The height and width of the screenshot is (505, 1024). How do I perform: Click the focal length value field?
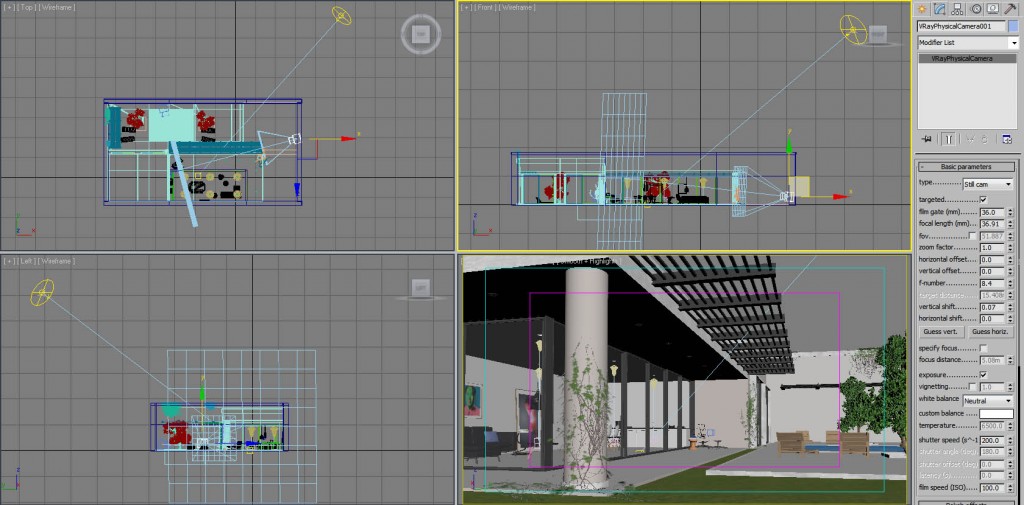992,224
